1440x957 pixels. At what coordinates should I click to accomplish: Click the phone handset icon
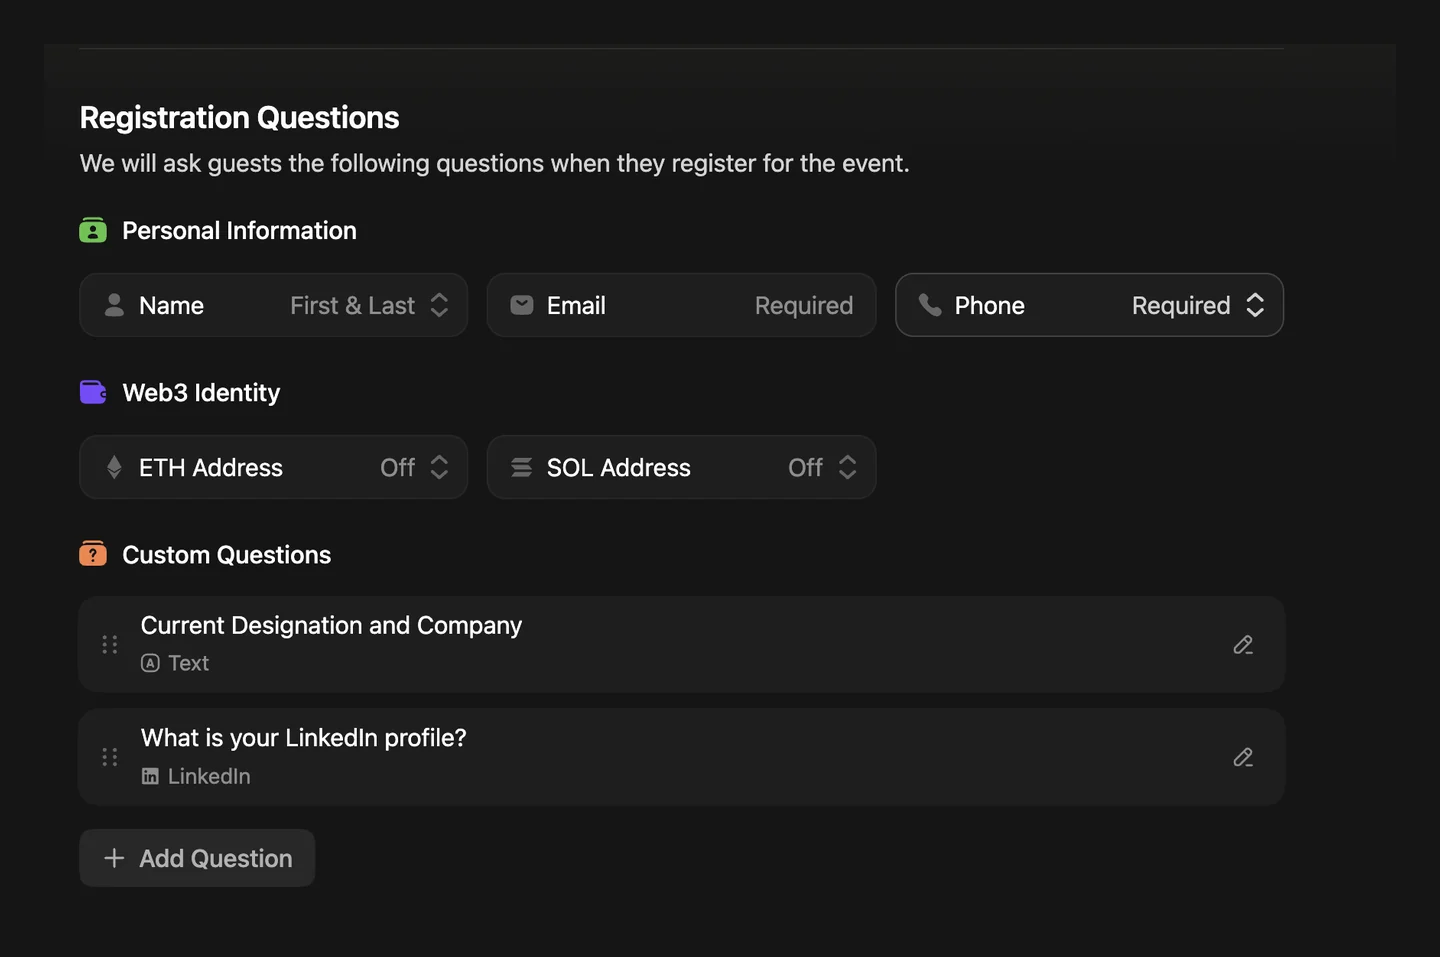pyautogui.click(x=930, y=305)
